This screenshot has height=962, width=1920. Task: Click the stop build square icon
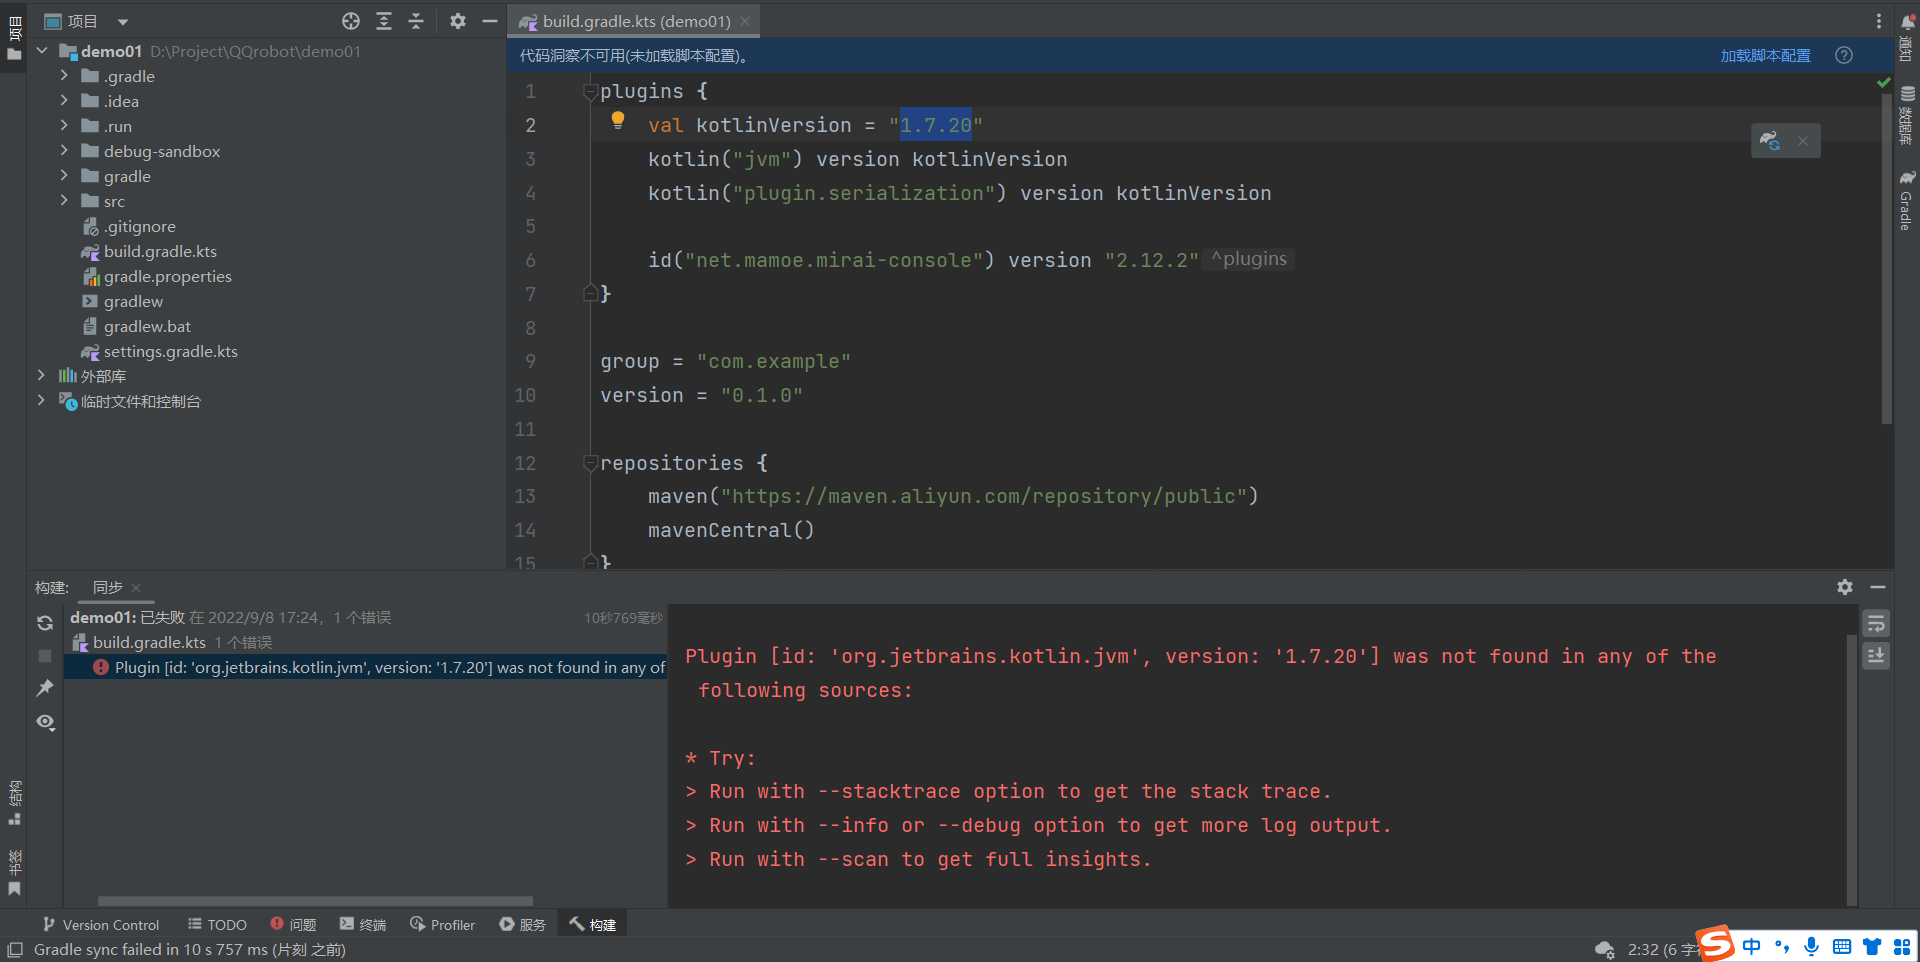[x=45, y=656]
